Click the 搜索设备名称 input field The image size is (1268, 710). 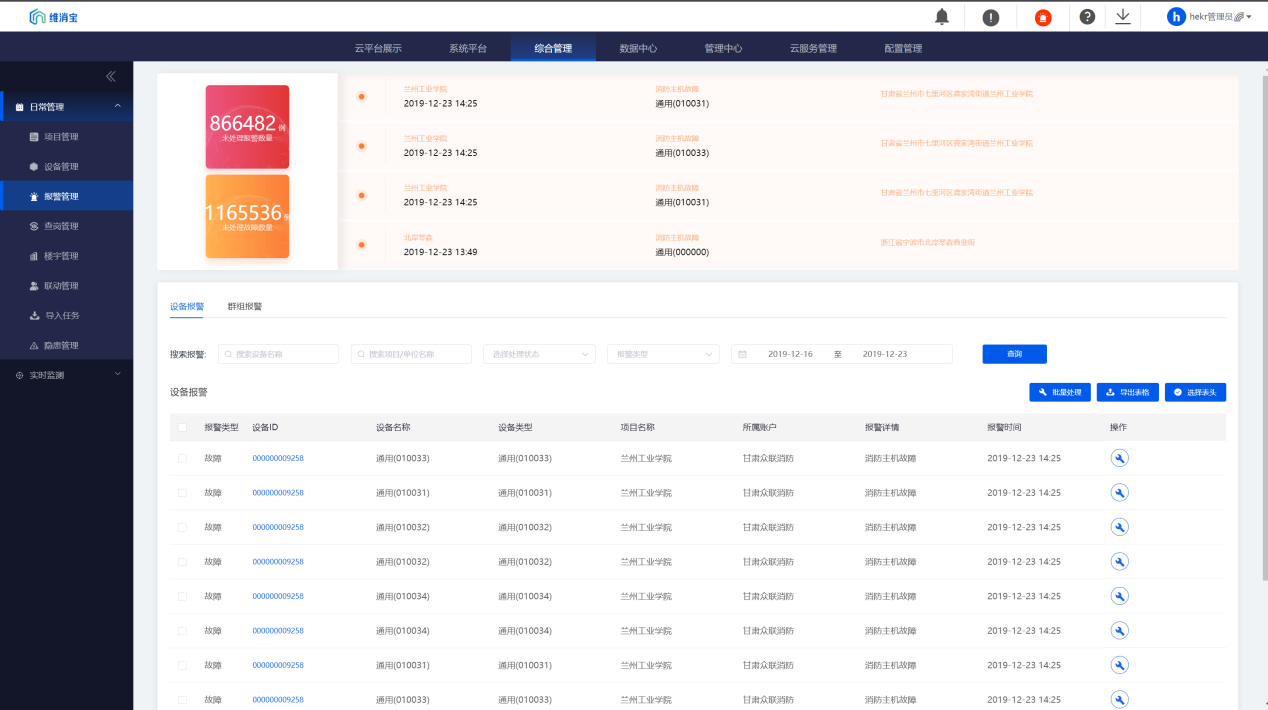(x=279, y=354)
